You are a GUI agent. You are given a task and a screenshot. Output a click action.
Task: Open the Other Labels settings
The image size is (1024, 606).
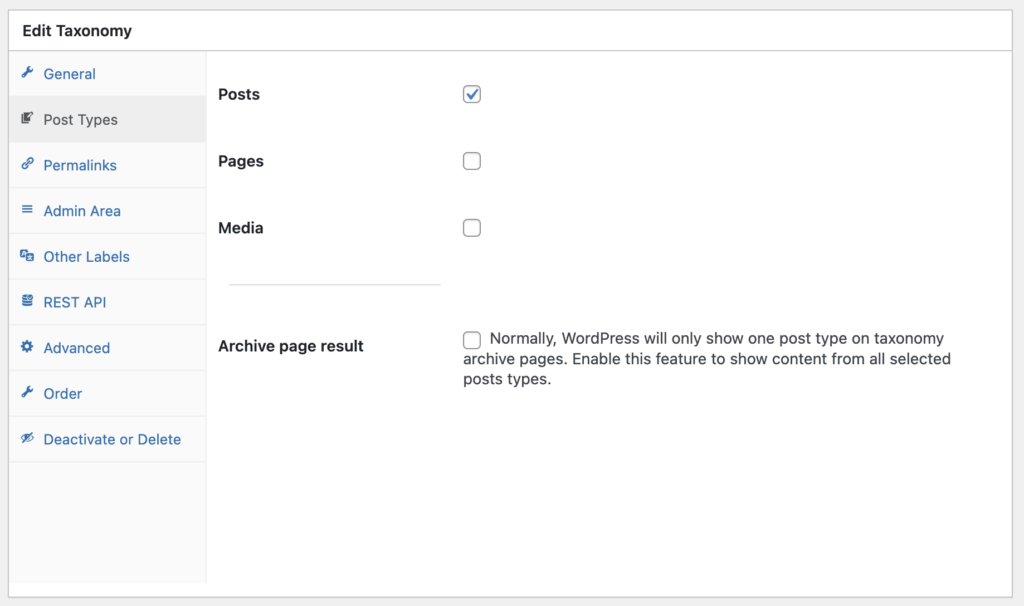tap(85, 256)
